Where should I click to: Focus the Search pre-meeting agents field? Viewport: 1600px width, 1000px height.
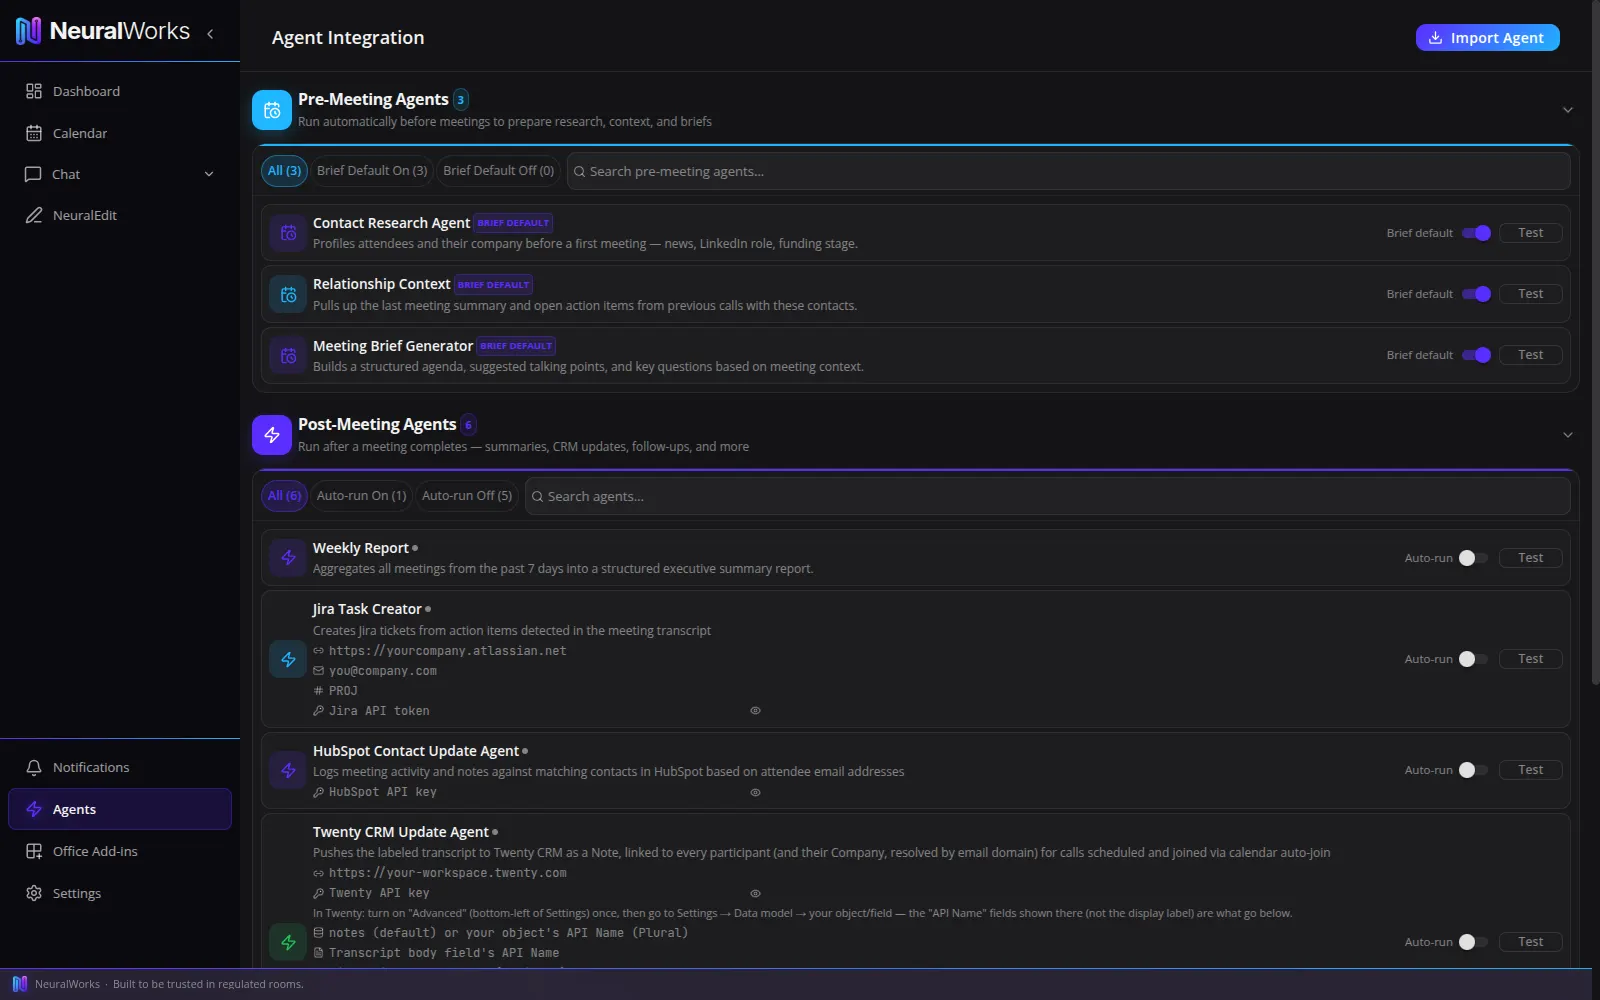[1068, 171]
